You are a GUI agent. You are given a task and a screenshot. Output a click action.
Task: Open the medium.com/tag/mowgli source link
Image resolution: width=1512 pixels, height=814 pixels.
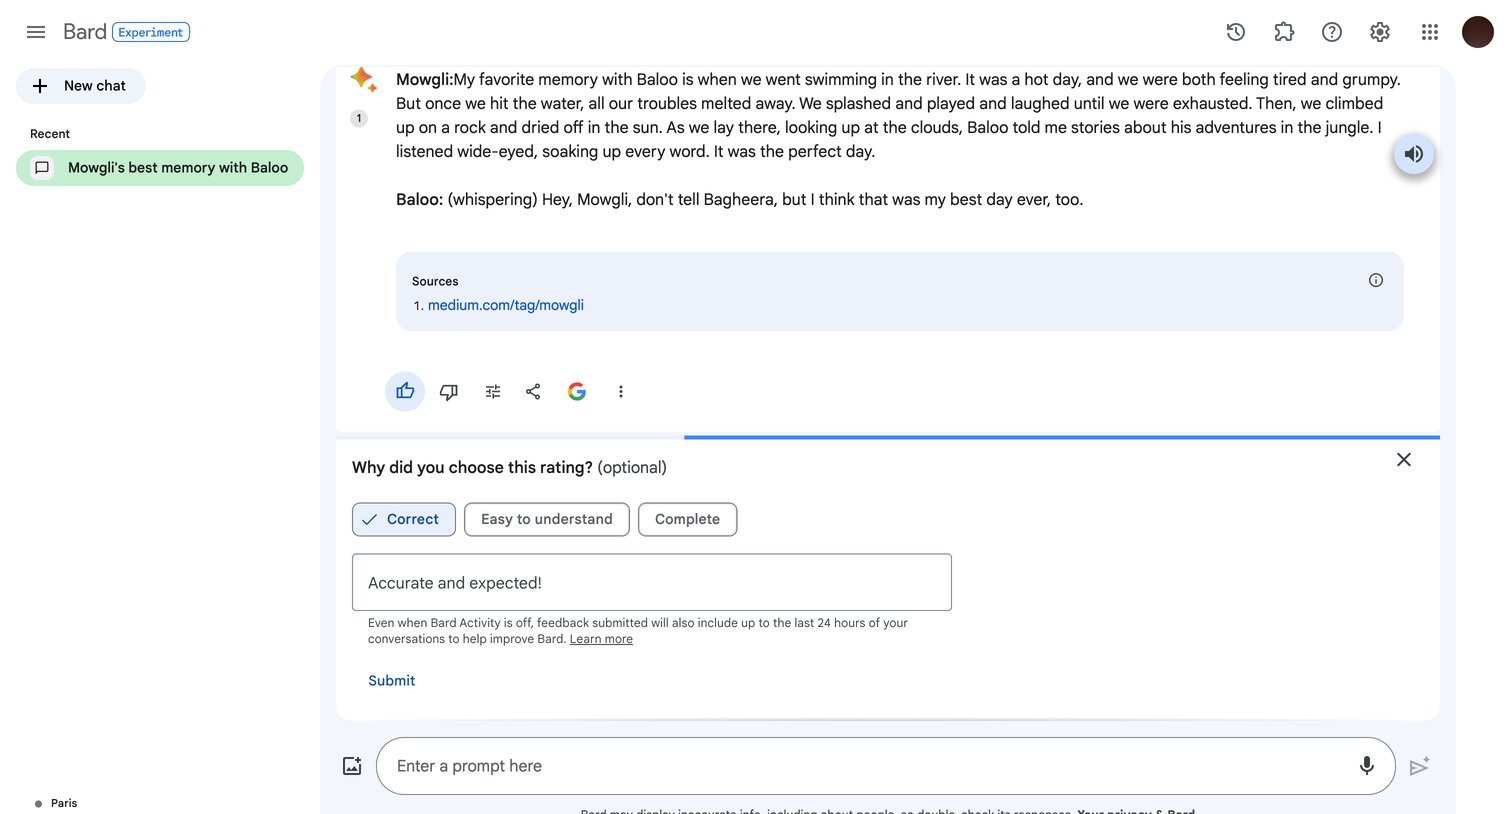(x=506, y=305)
